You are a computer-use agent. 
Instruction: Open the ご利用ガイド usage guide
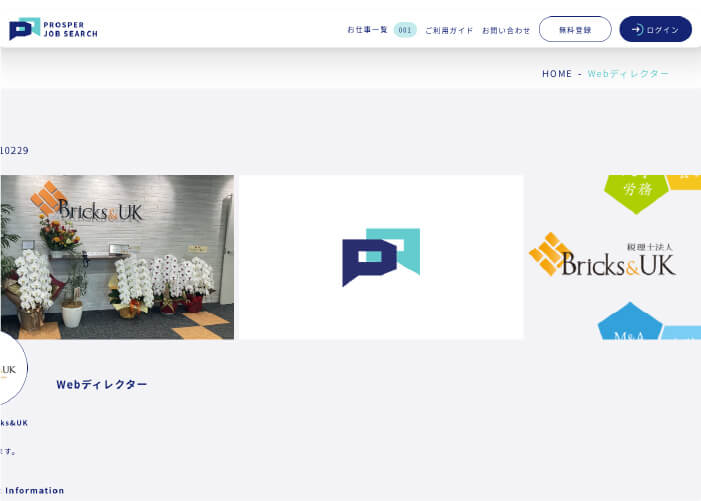[449, 30]
